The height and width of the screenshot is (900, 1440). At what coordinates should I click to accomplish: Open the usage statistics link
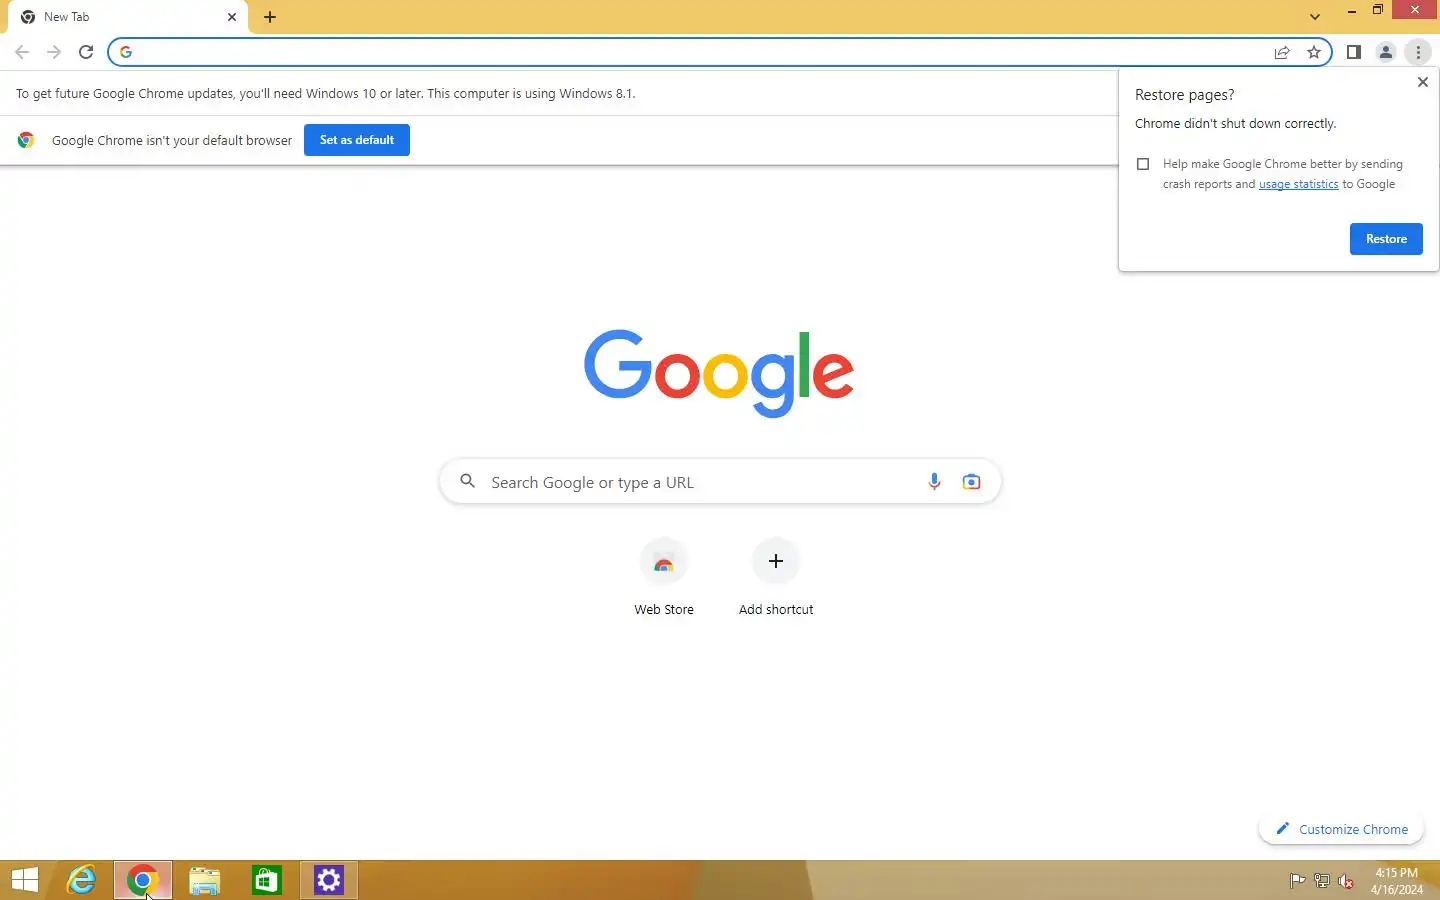(1298, 184)
